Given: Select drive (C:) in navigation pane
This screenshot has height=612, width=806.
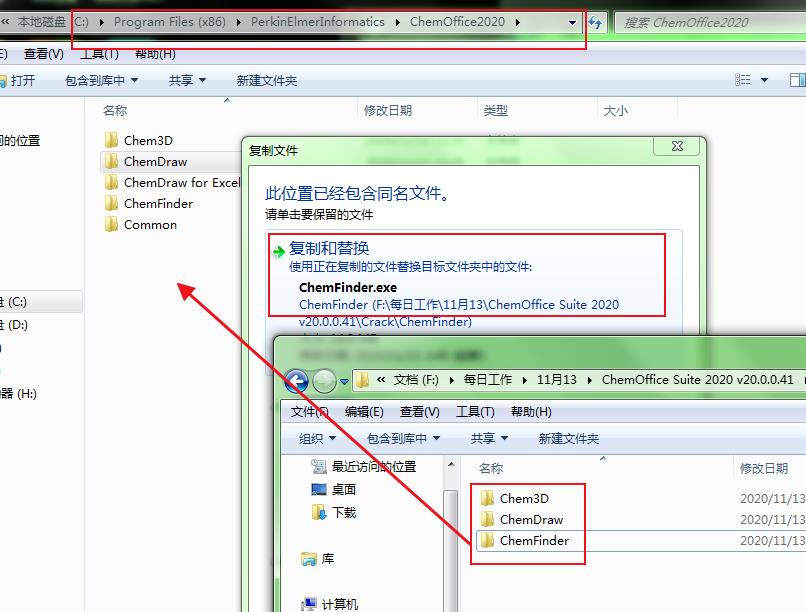Looking at the screenshot, I should (x=40, y=302).
